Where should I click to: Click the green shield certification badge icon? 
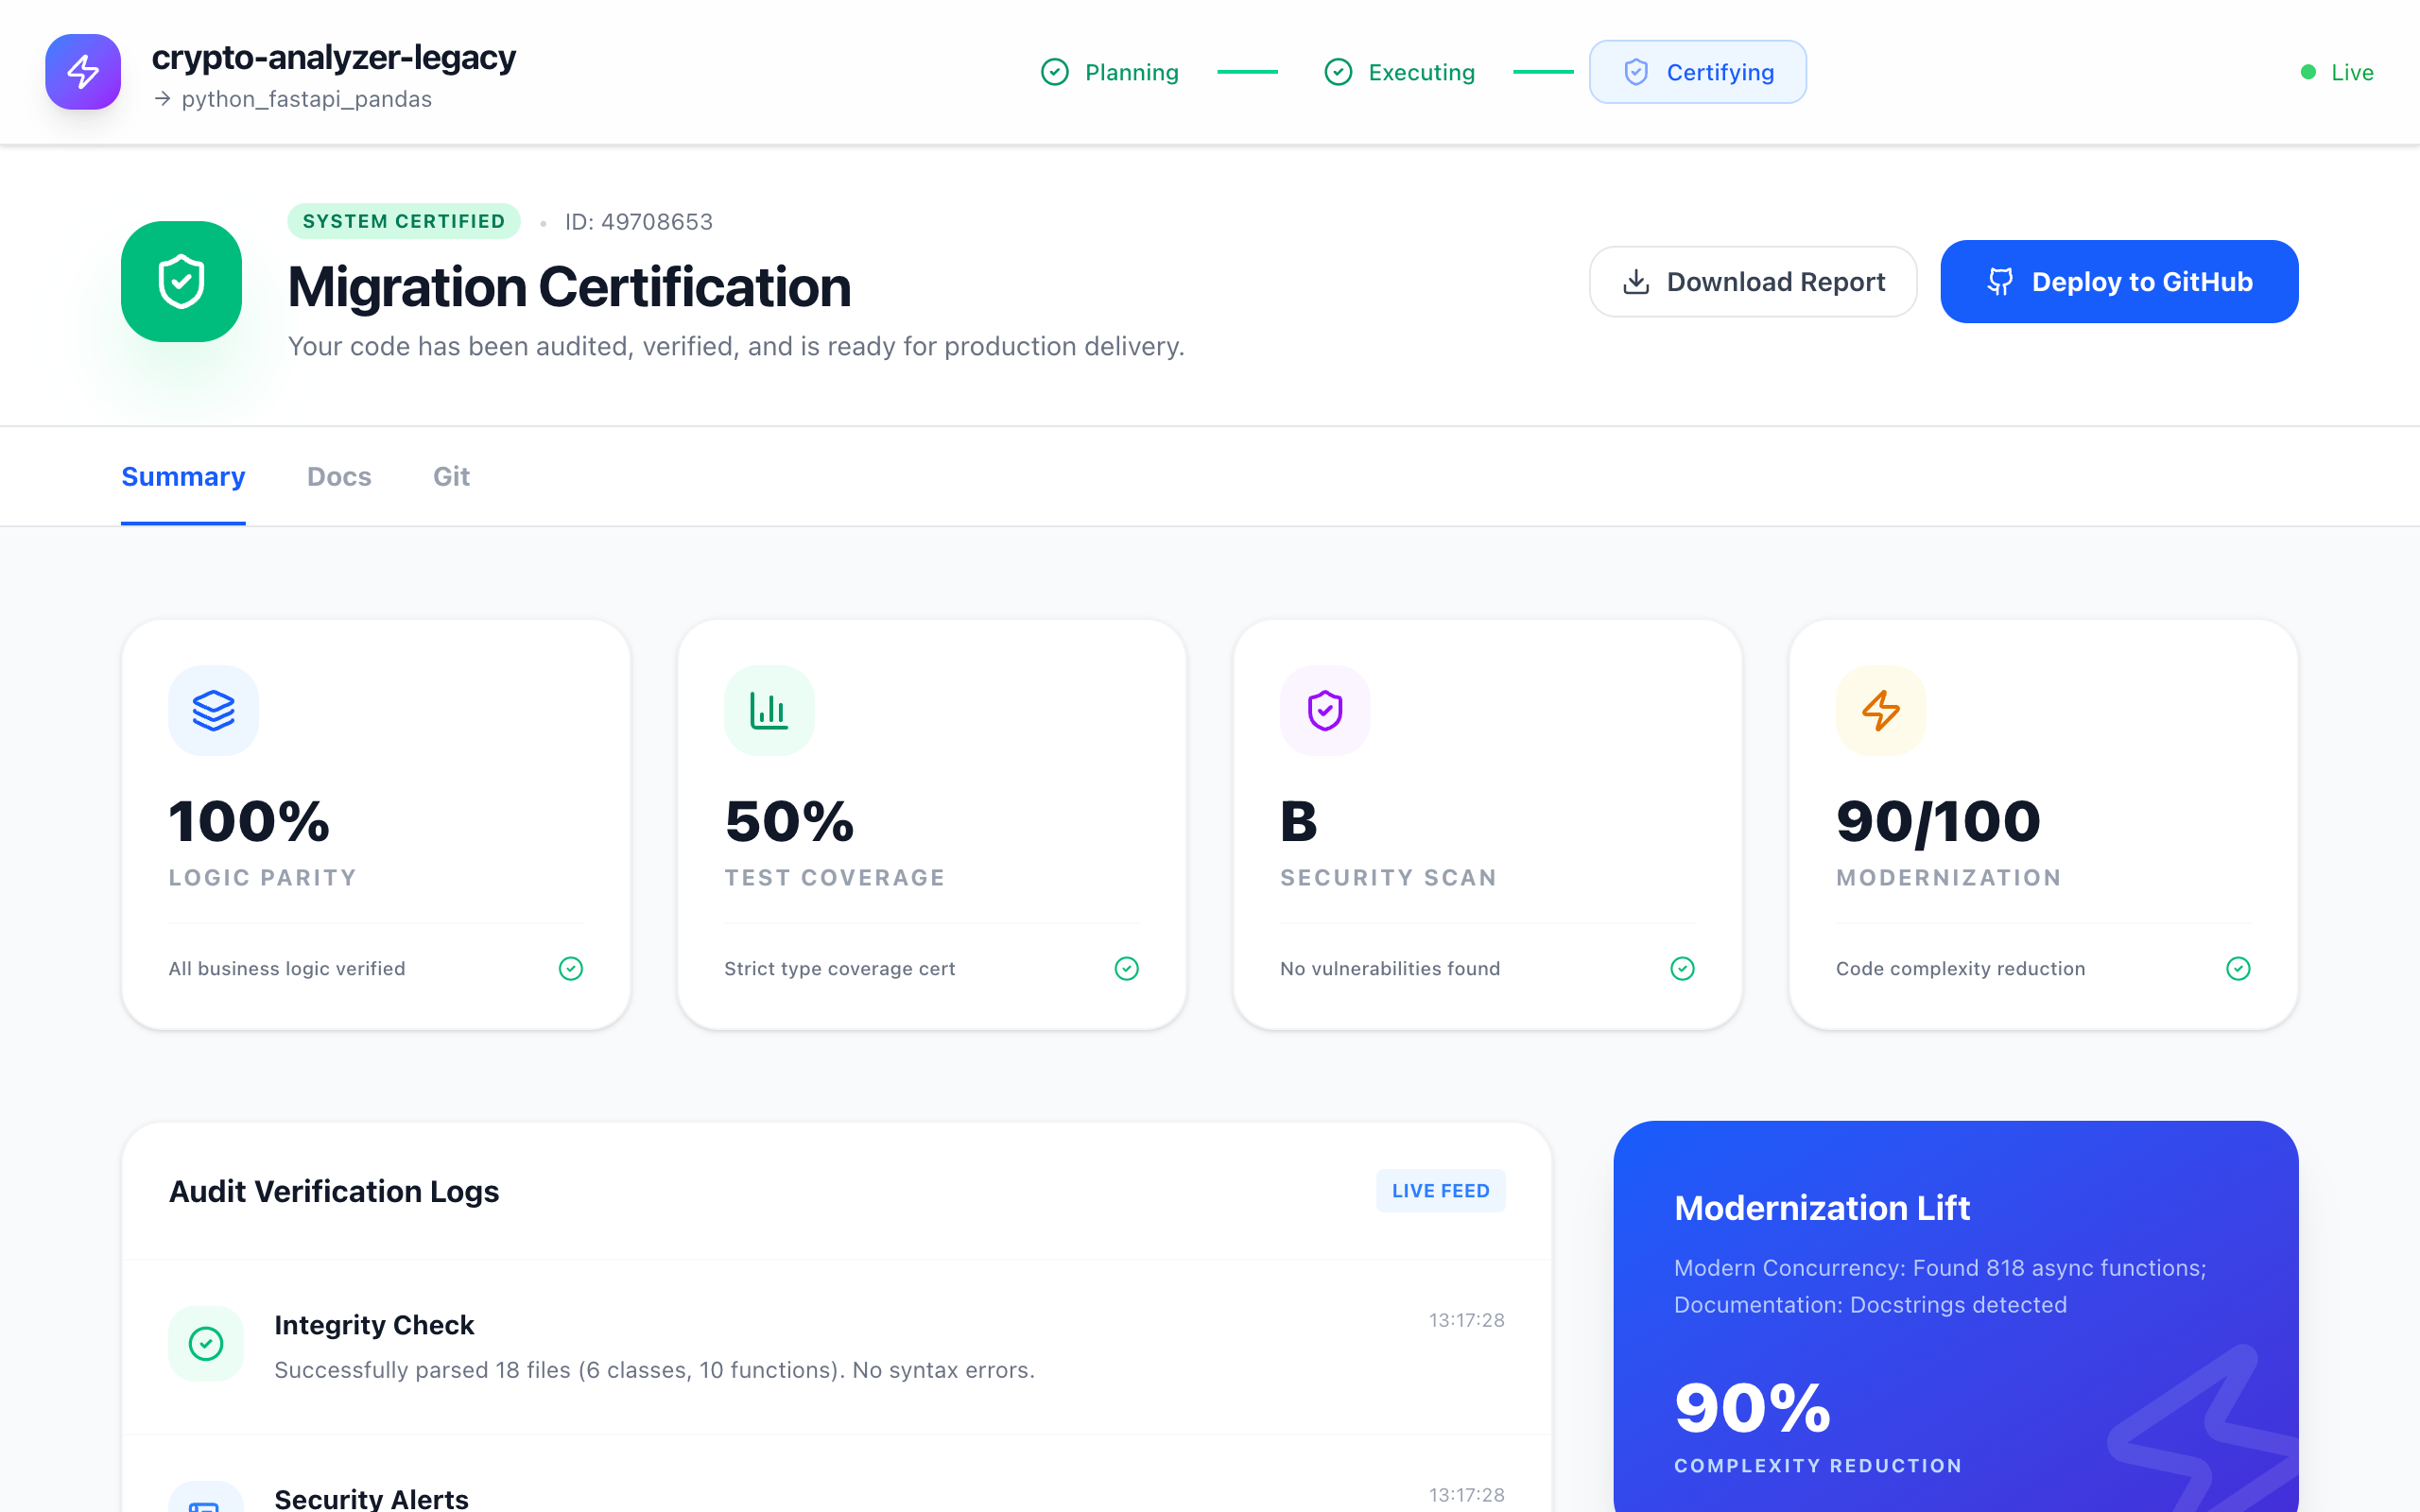[181, 282]
